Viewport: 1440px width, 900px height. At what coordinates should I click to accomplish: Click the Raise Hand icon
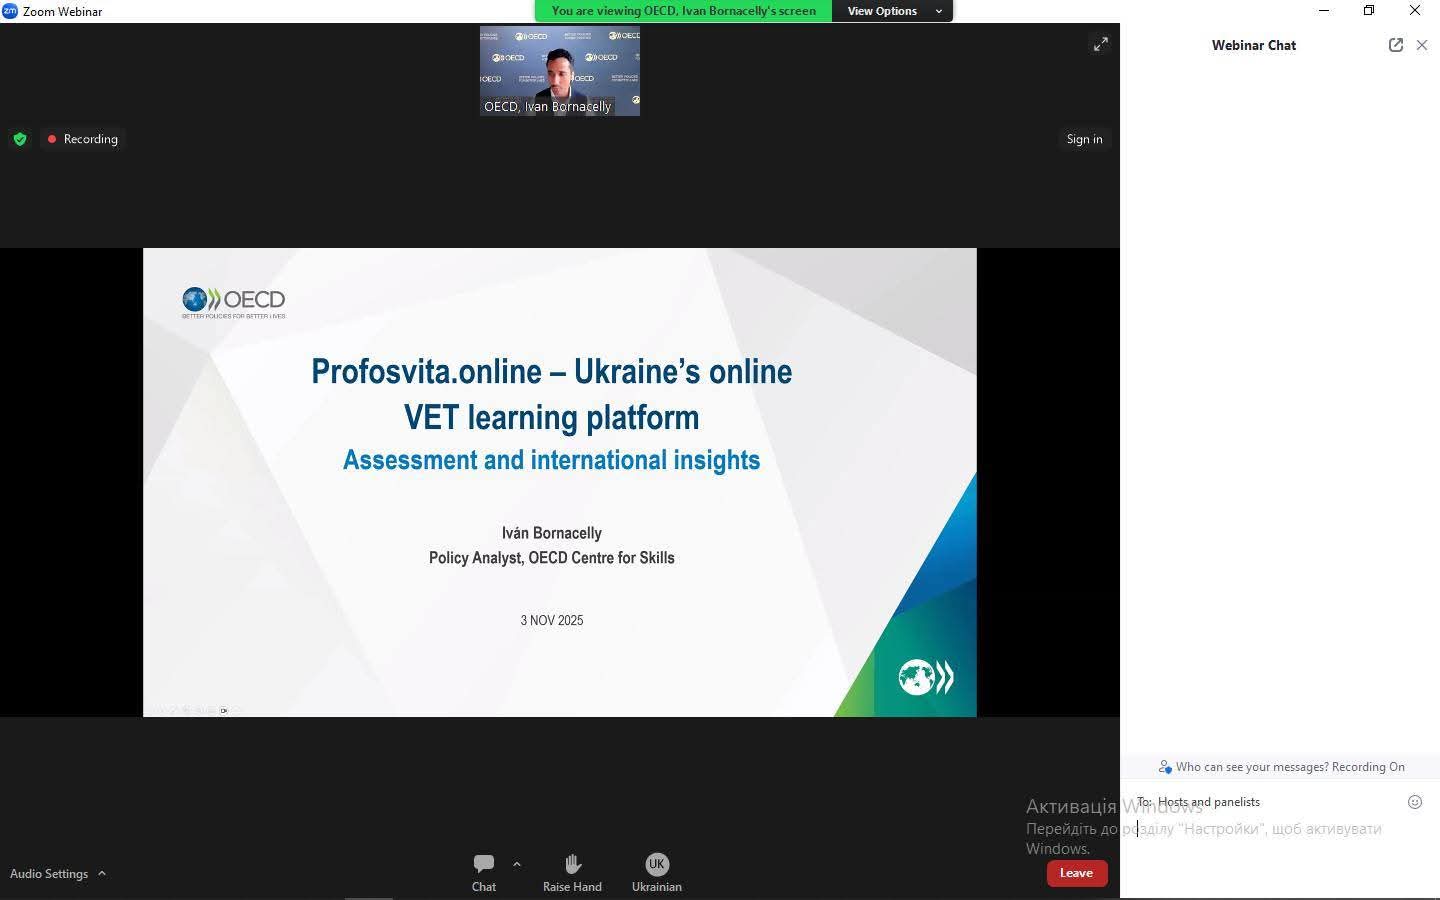[572, 864]
